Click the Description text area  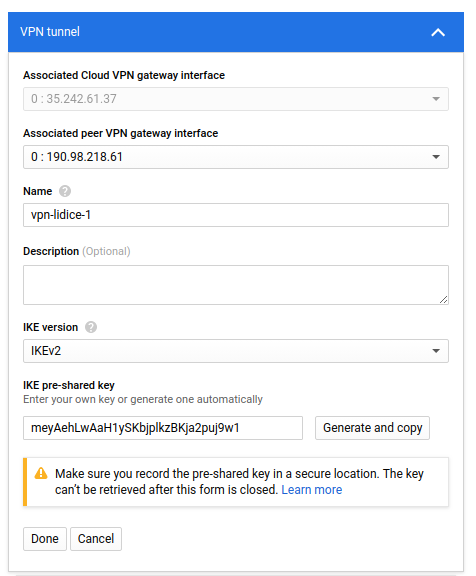236,285
